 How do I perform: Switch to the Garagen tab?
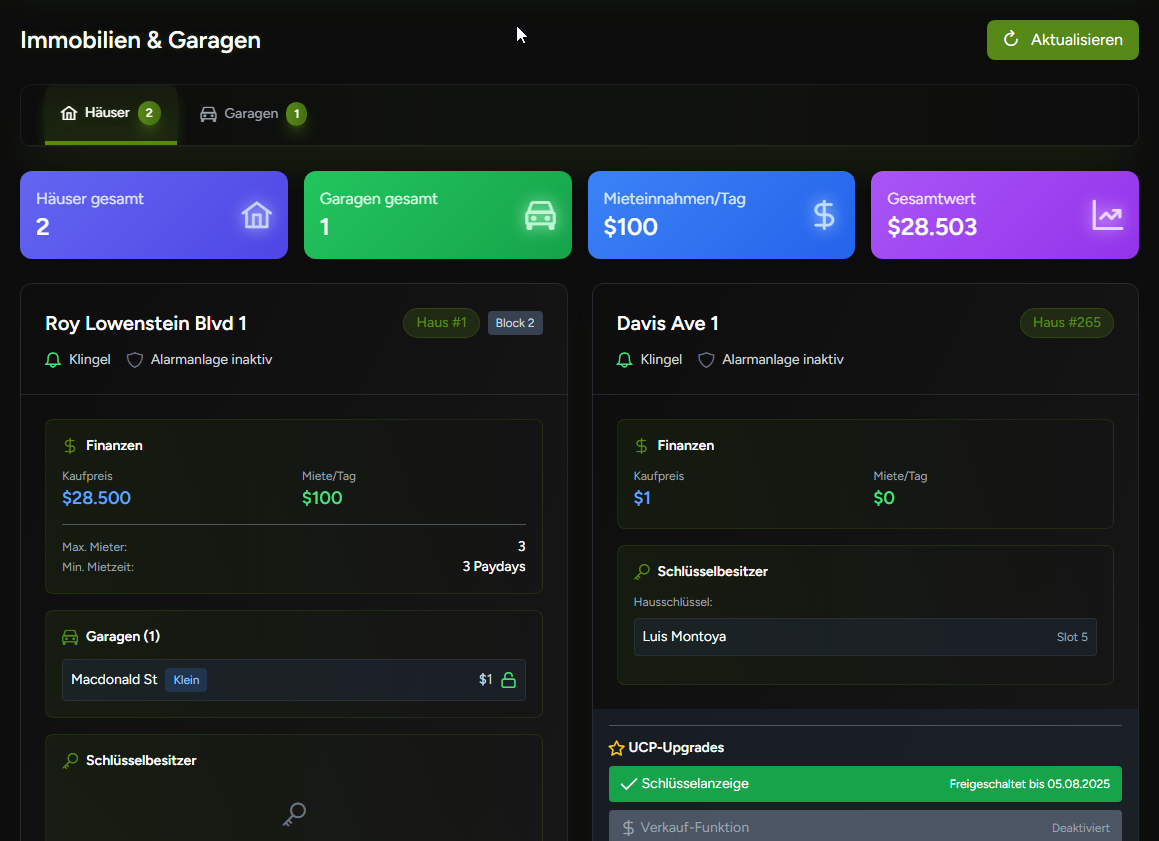(x=252, y=114)
